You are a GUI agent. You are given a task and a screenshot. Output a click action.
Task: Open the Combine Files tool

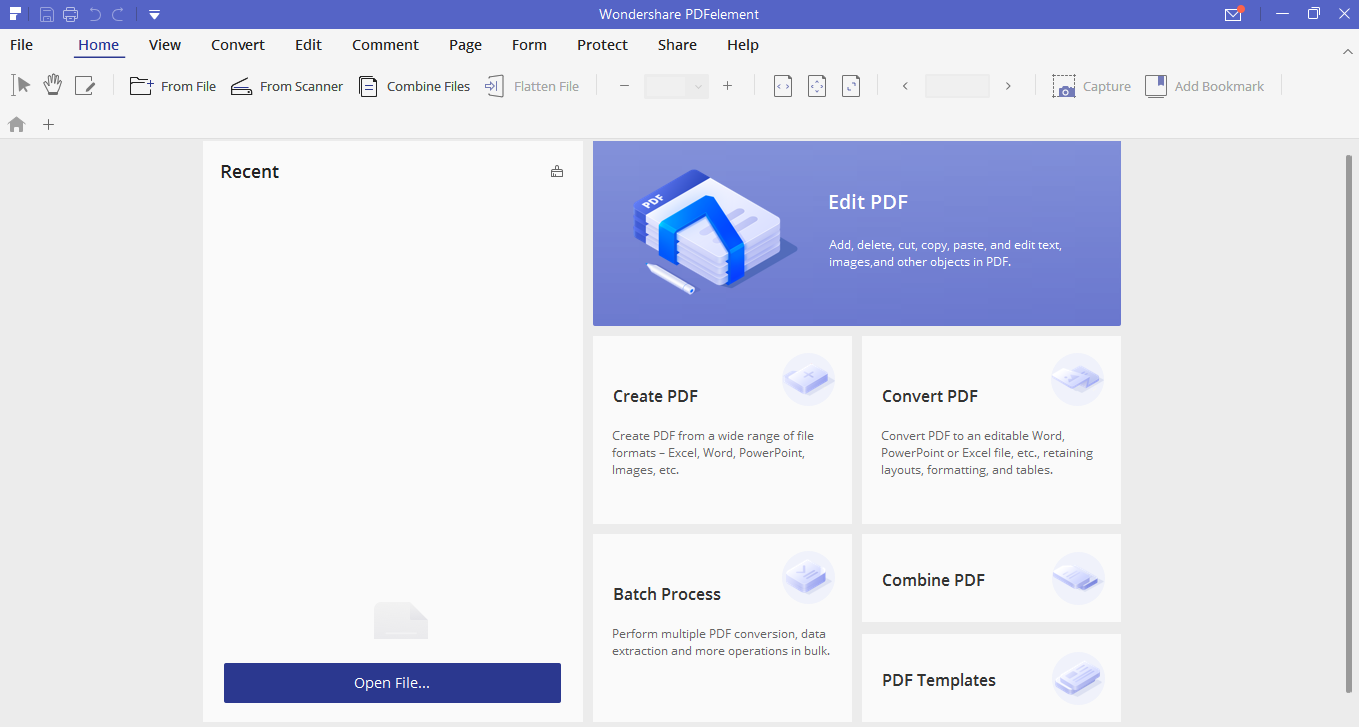[x=414, y=86]
